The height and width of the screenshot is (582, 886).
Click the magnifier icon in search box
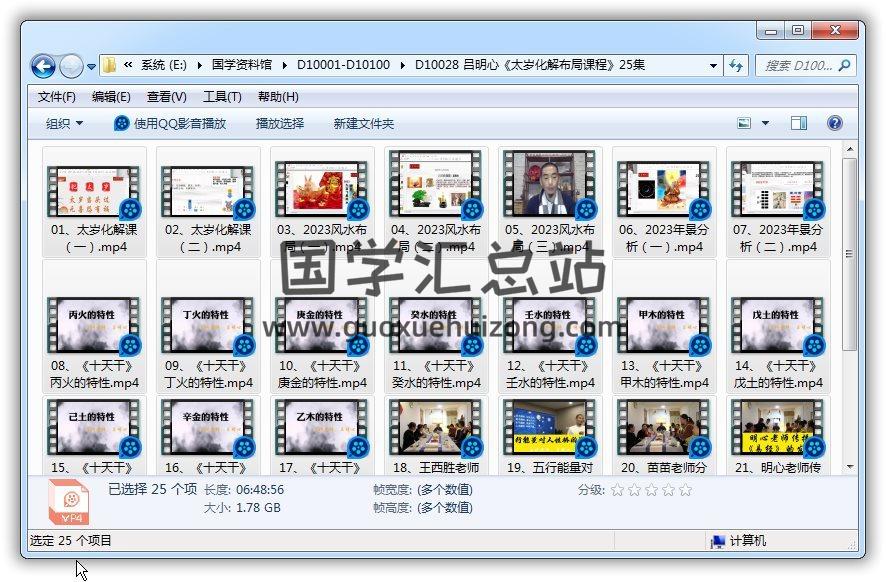pyautogui.click(x=844, y=66)
